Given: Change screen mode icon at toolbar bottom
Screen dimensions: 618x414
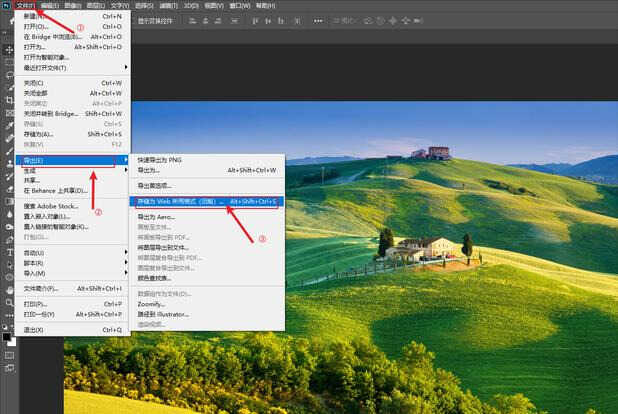Looking at the screenshot, I should pyautogui.click(x=9, y=368).
